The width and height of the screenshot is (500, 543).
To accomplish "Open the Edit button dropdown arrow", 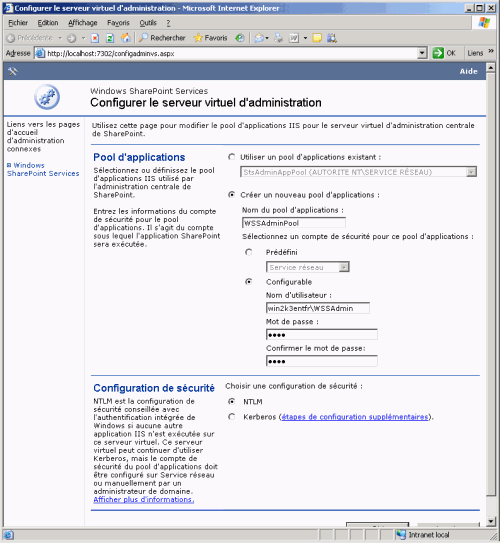I will pos(305,38).
